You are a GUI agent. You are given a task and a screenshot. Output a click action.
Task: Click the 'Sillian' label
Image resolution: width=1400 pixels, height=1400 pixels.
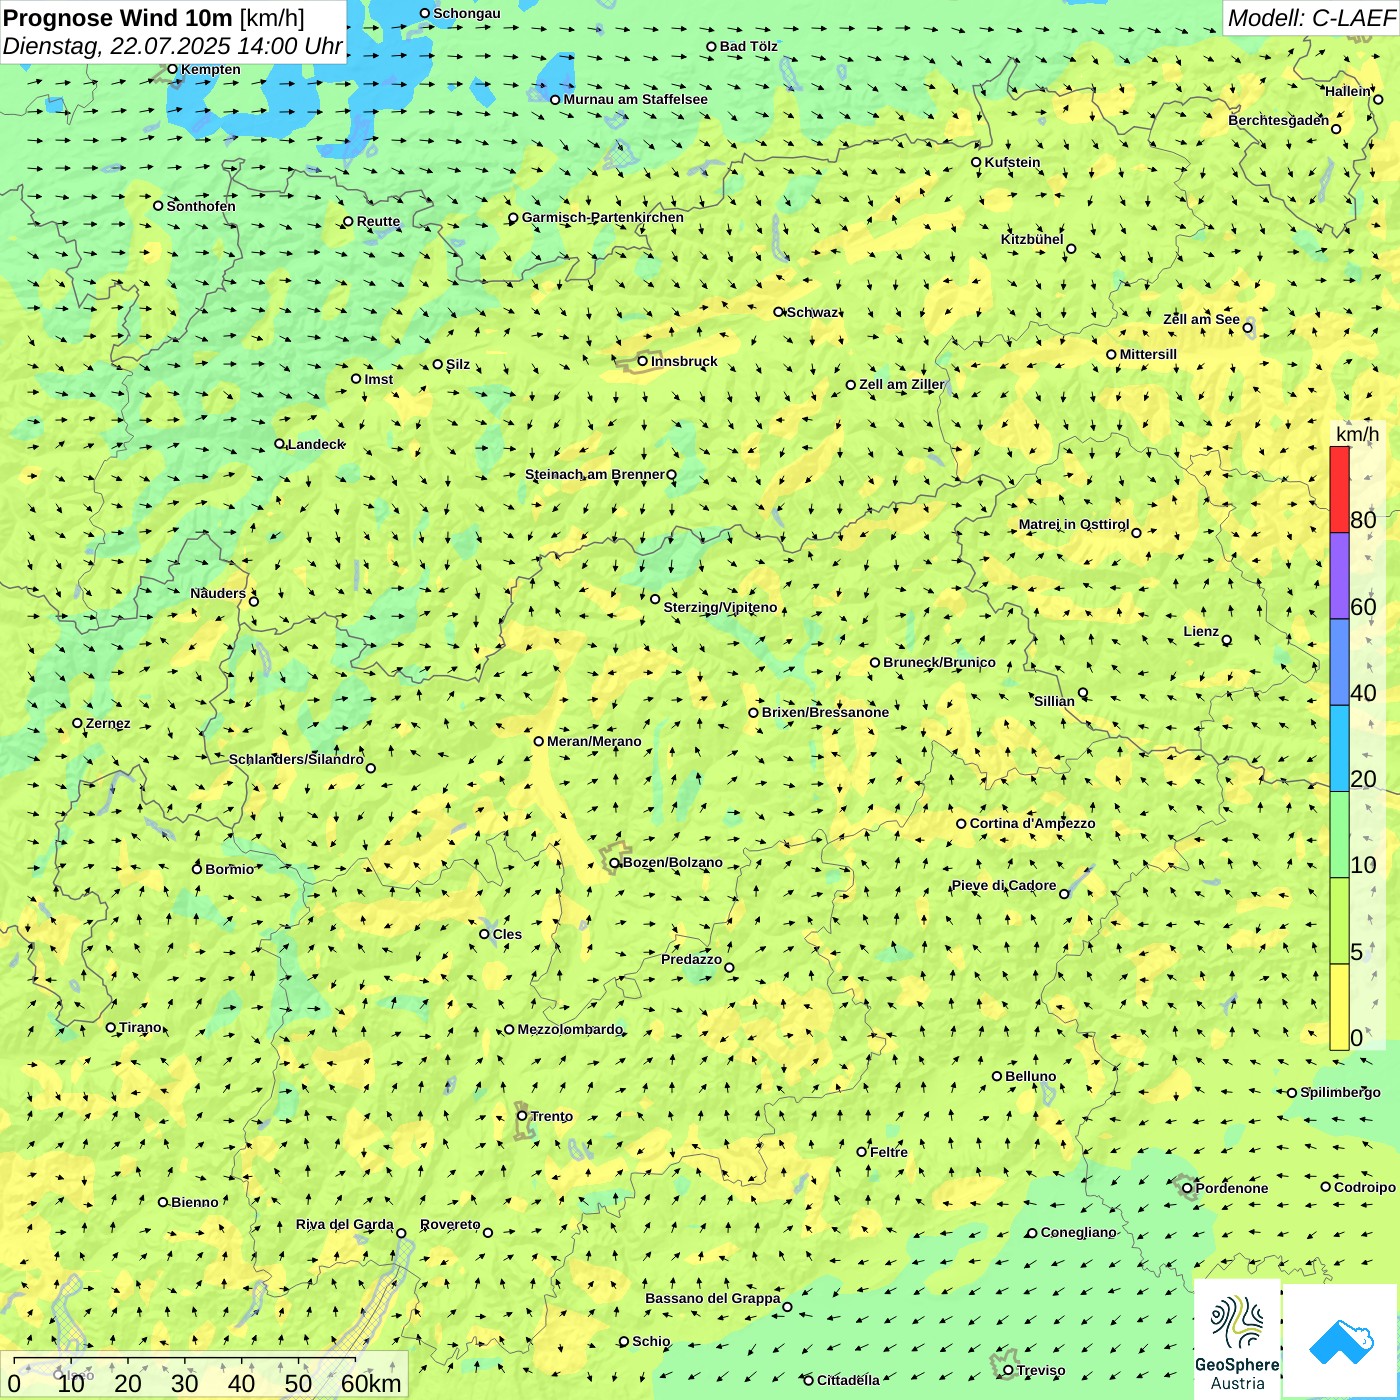[x=1054, y=701]
